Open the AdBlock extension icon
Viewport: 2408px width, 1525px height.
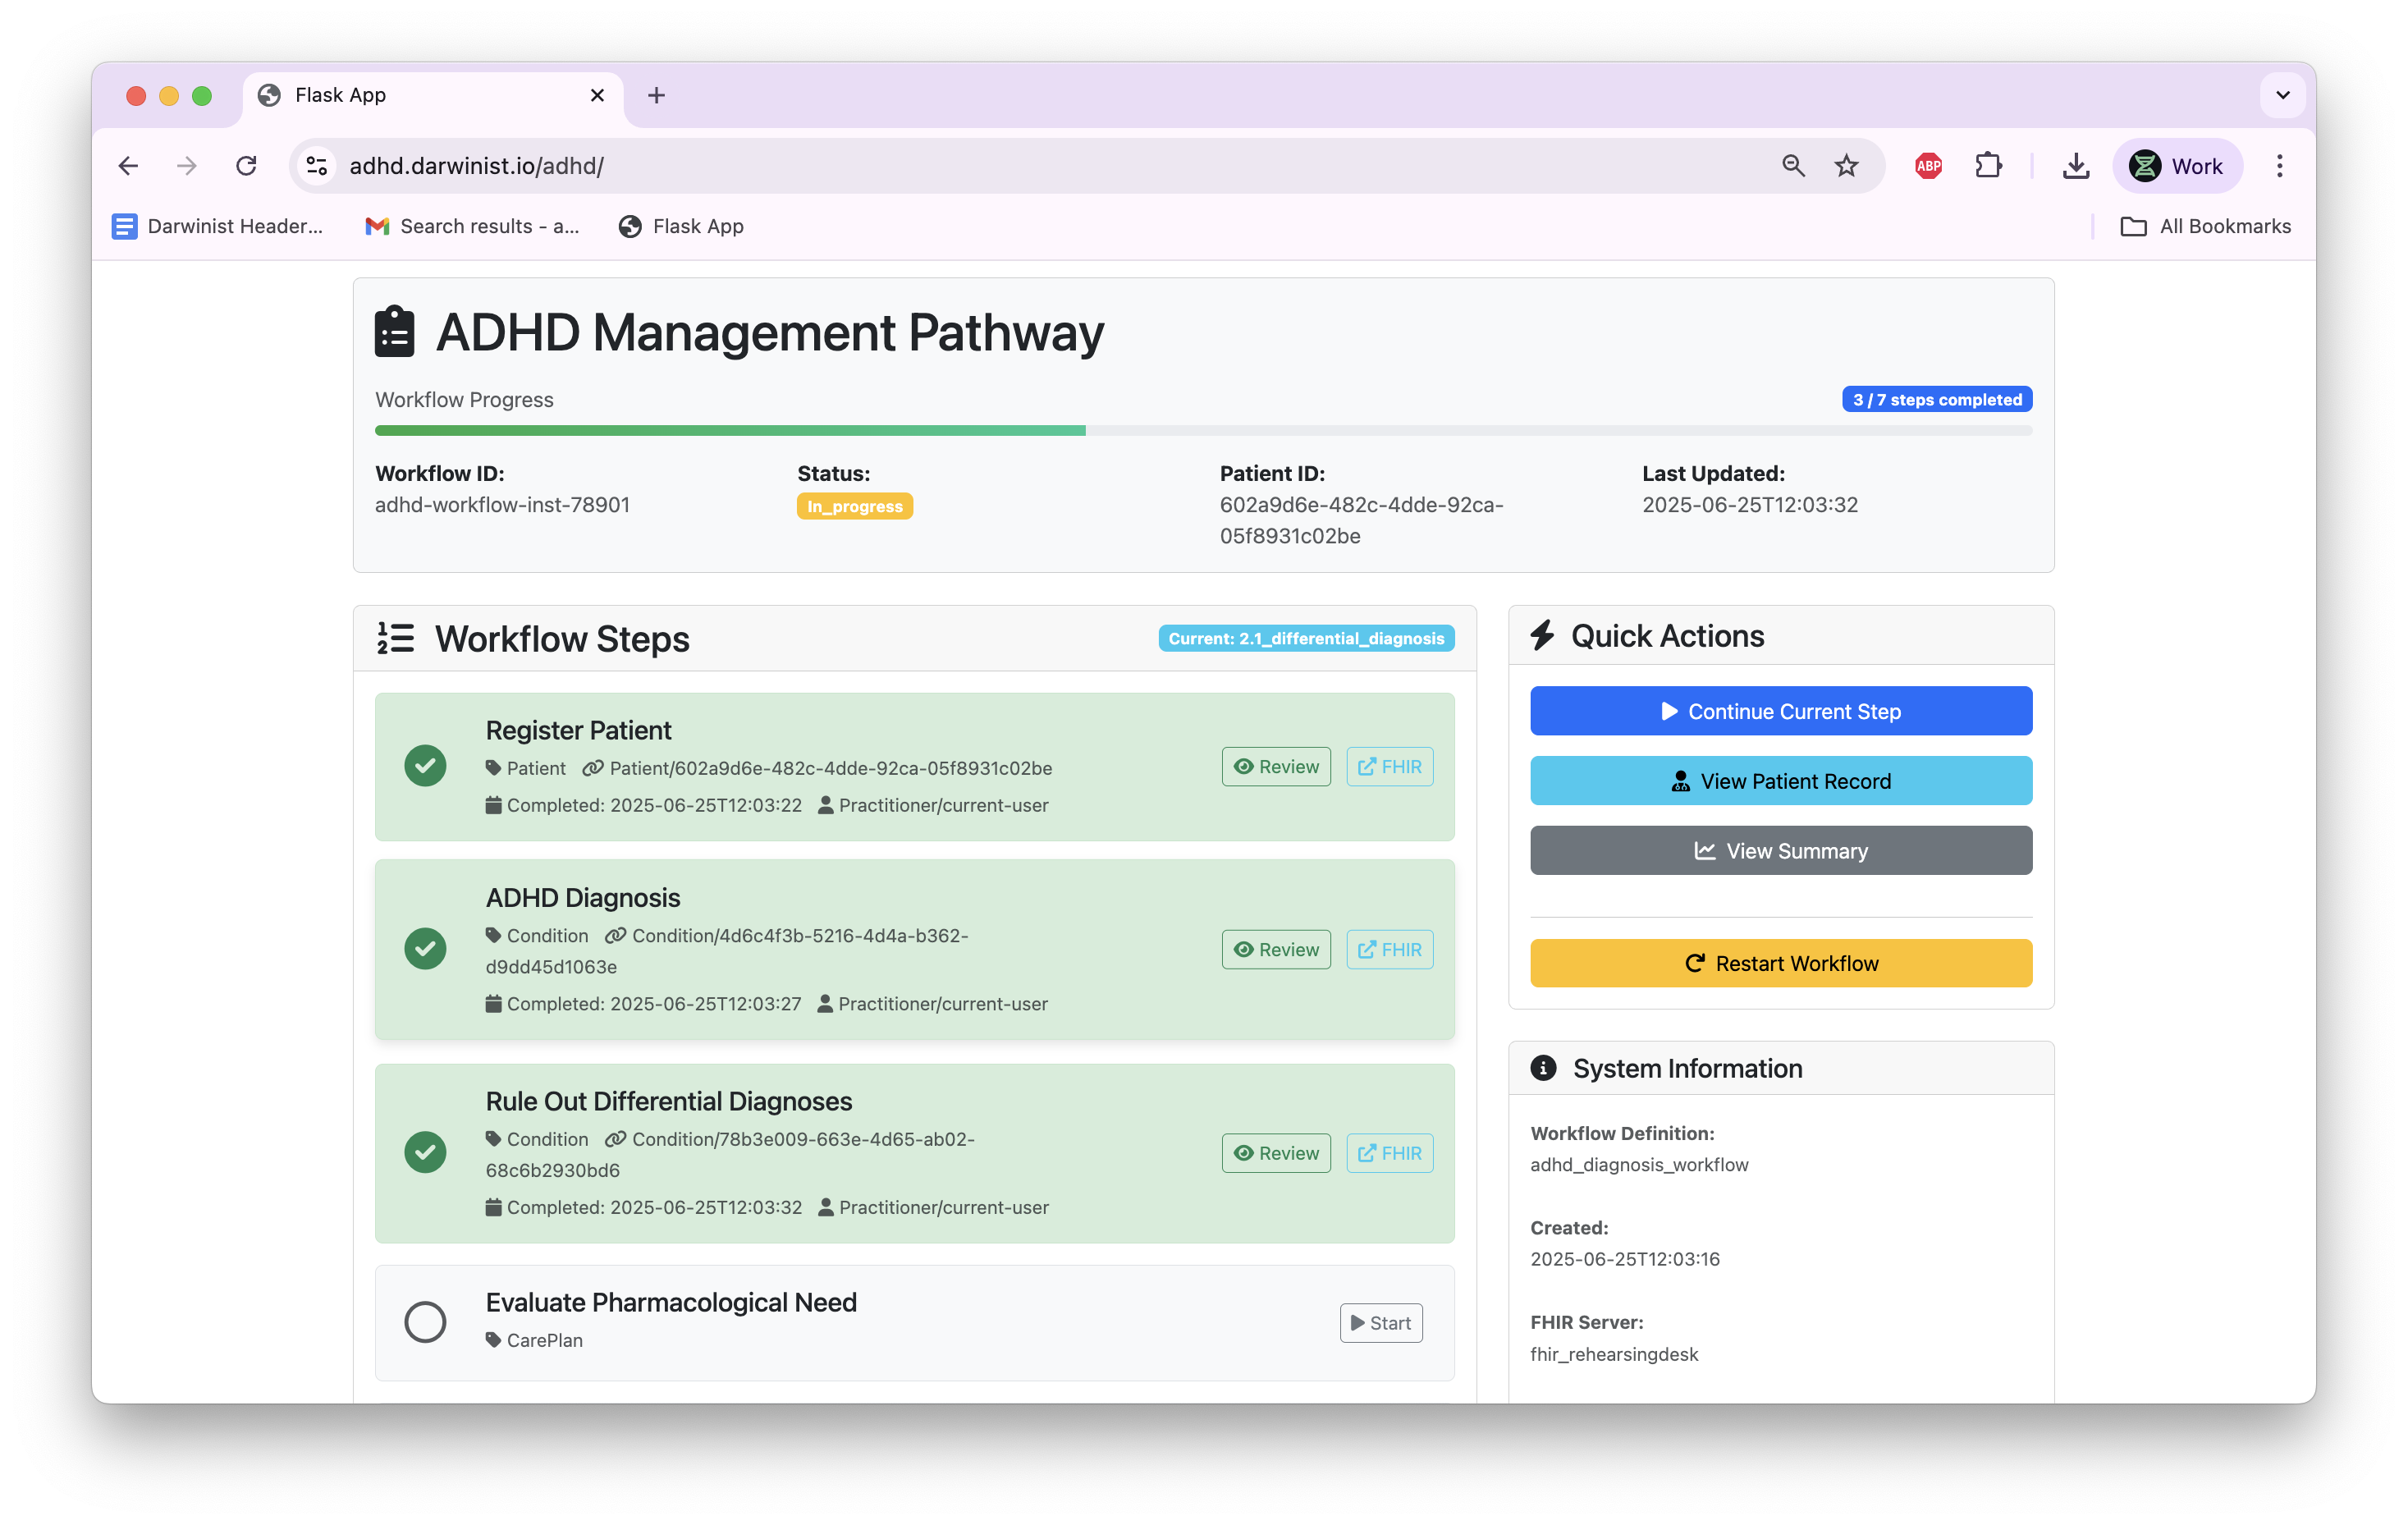pyautogui.click(x=1928, y=165)
